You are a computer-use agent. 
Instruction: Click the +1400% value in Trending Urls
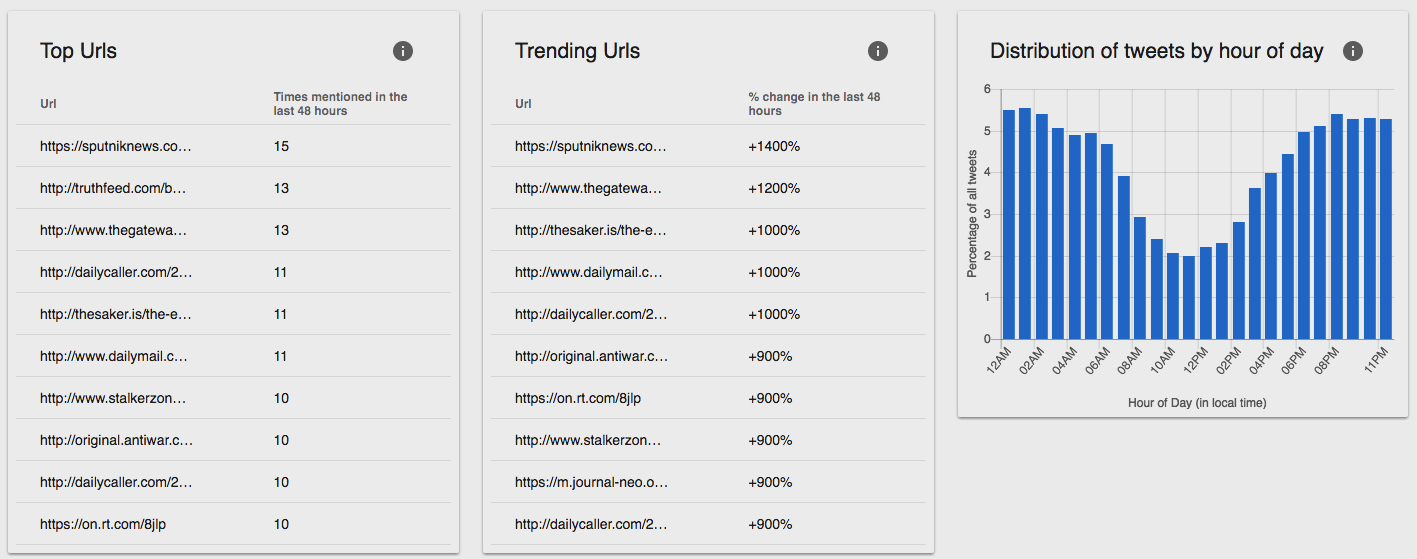[x=774, y=146]
